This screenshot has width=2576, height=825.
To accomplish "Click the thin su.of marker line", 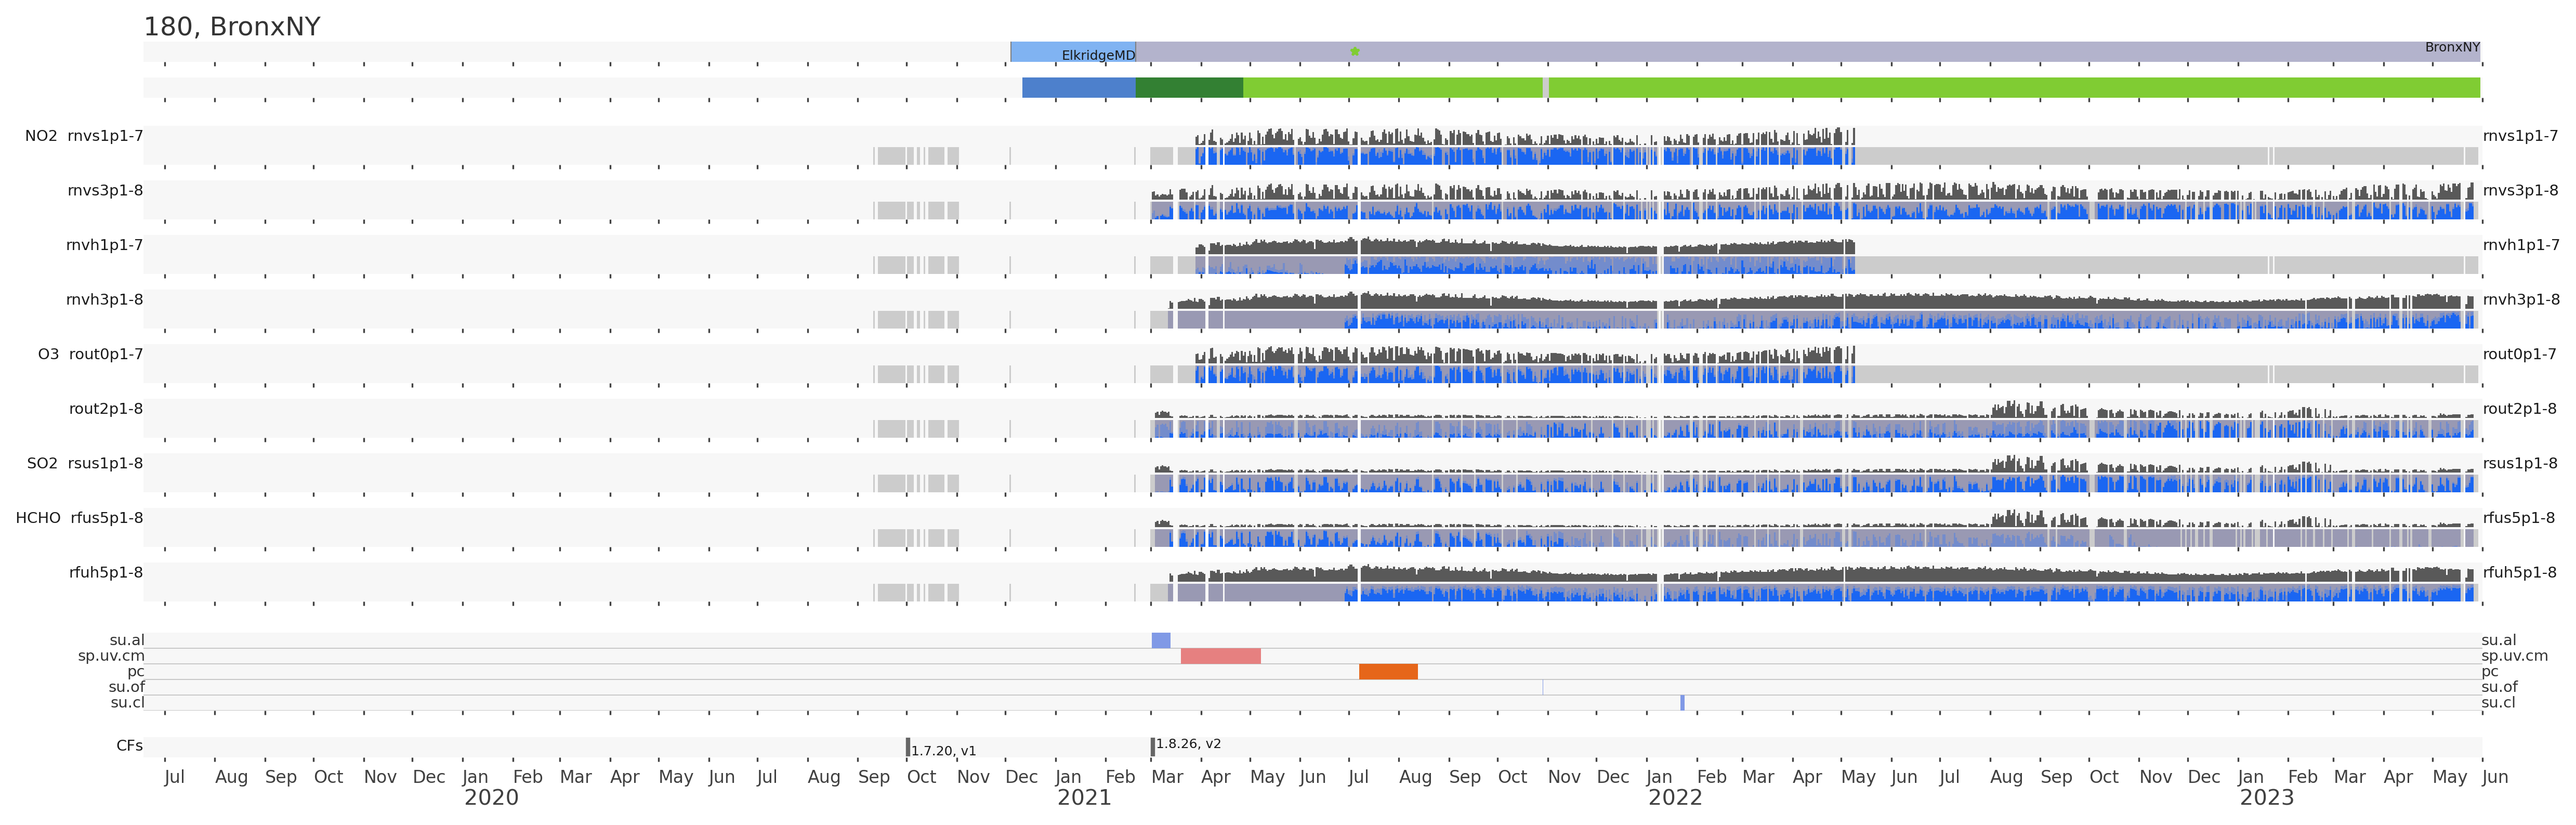I will pos(1542,687).
